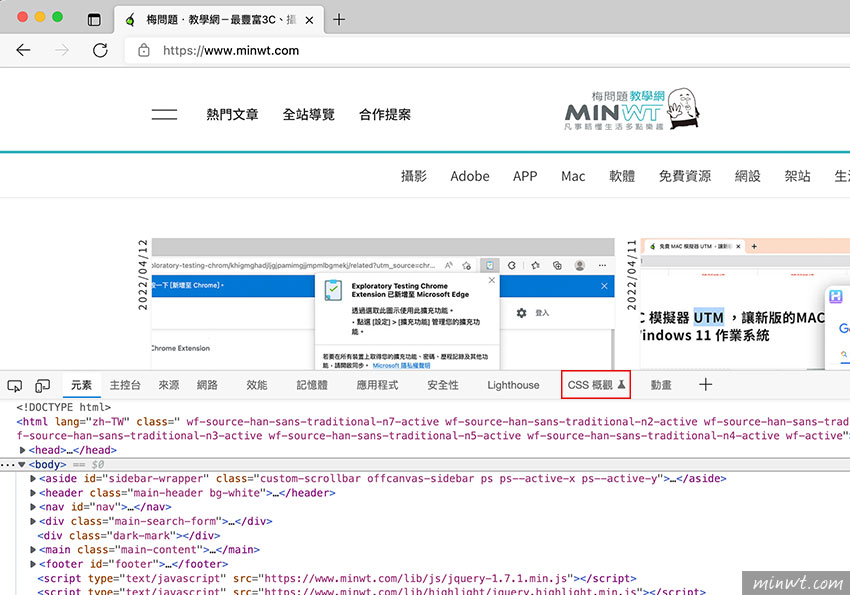Switch to the 效能 DevTools tab
The width and height of the screenshot is (850, 595).
(x=256, y=385)
